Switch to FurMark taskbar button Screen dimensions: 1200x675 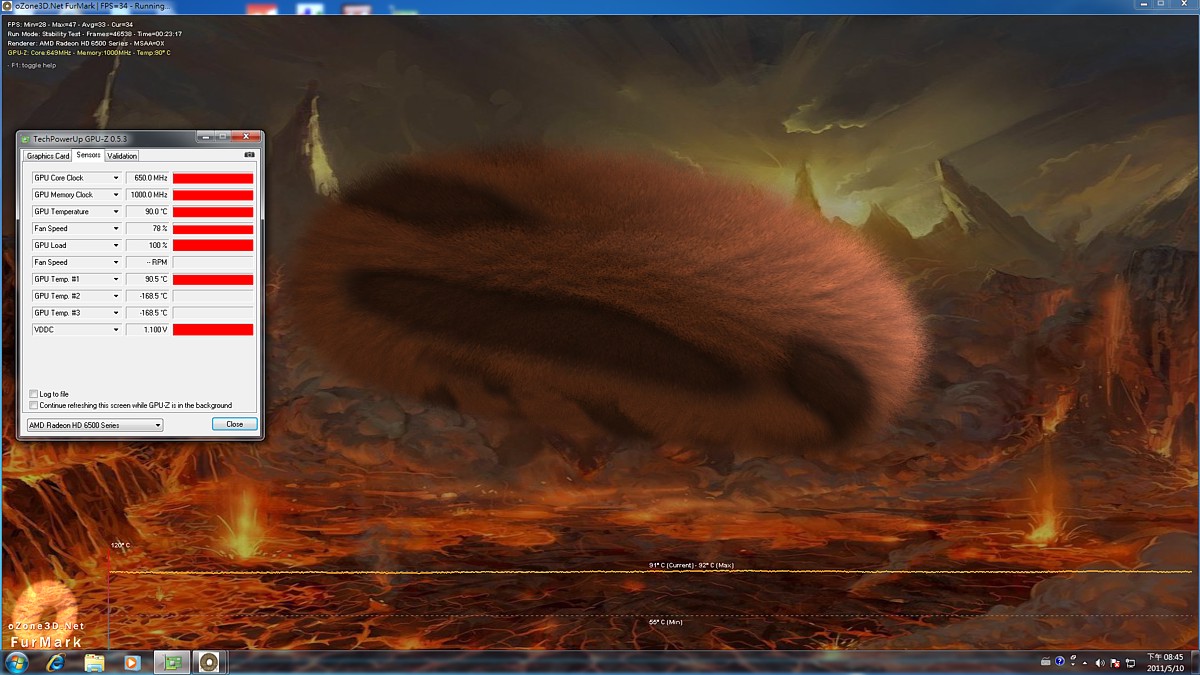click(x=208, y=662)
